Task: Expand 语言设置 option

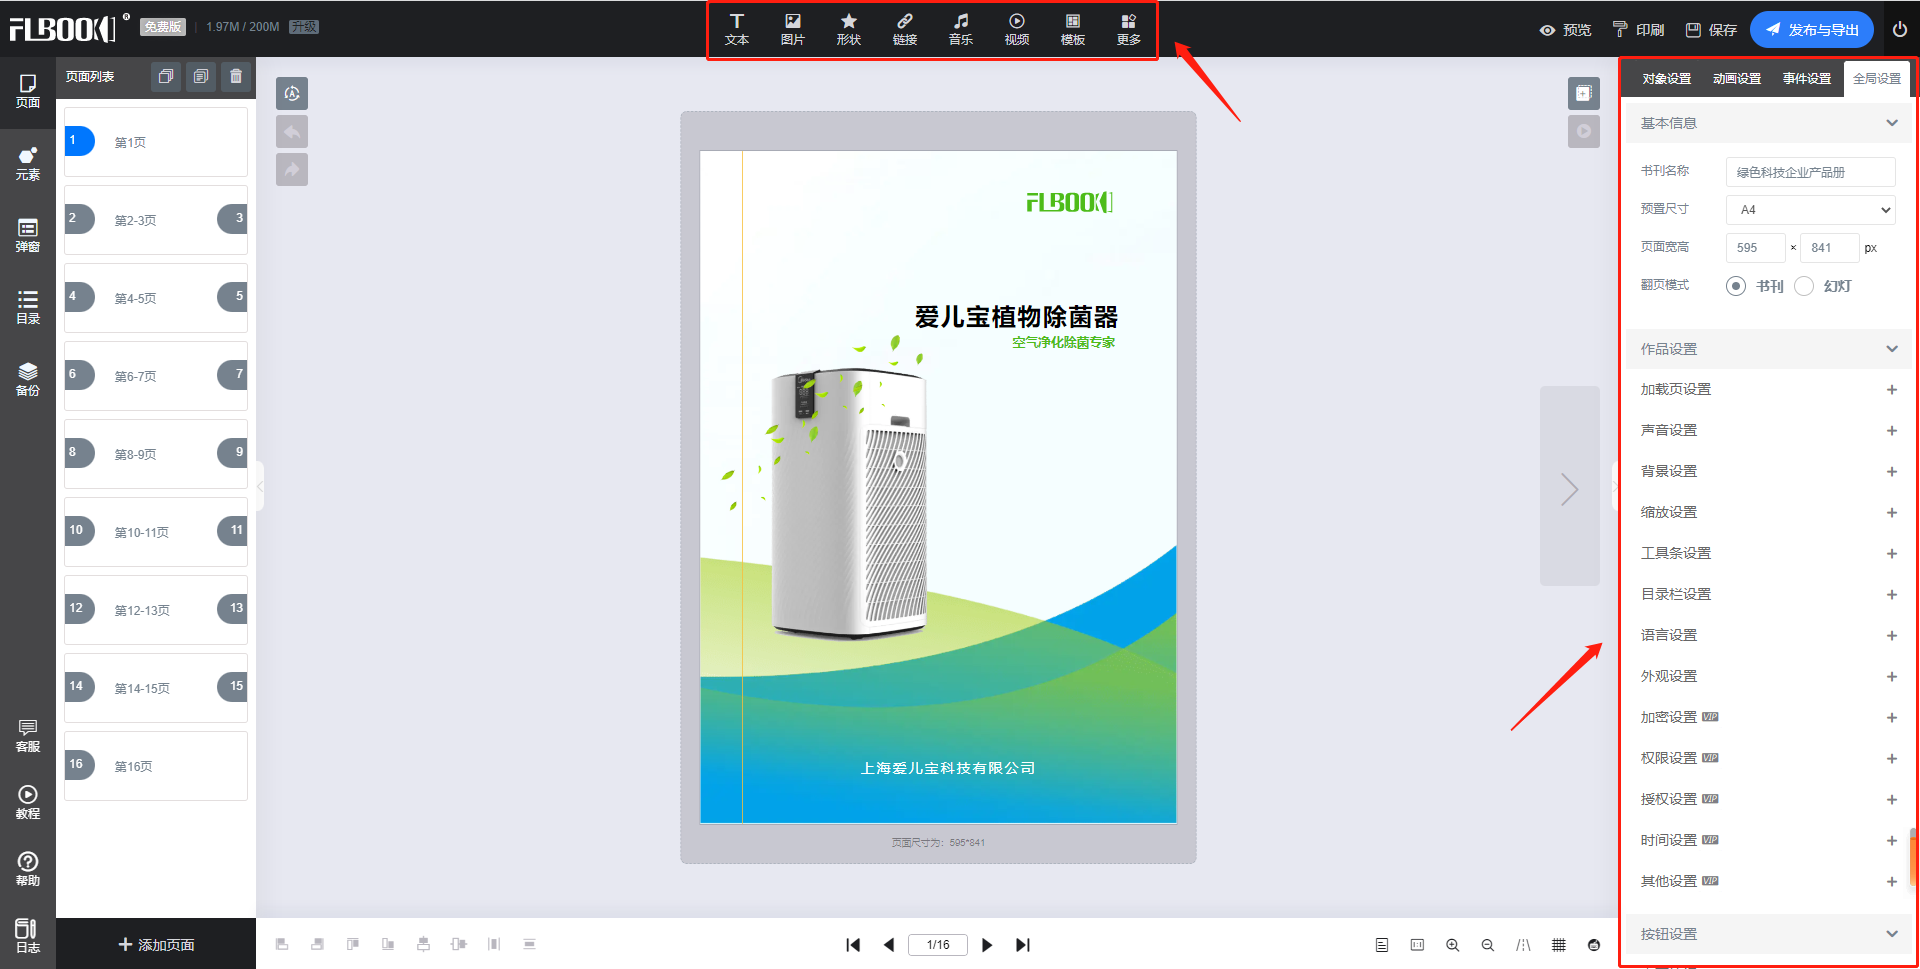Action: (x=1892, y=636)
